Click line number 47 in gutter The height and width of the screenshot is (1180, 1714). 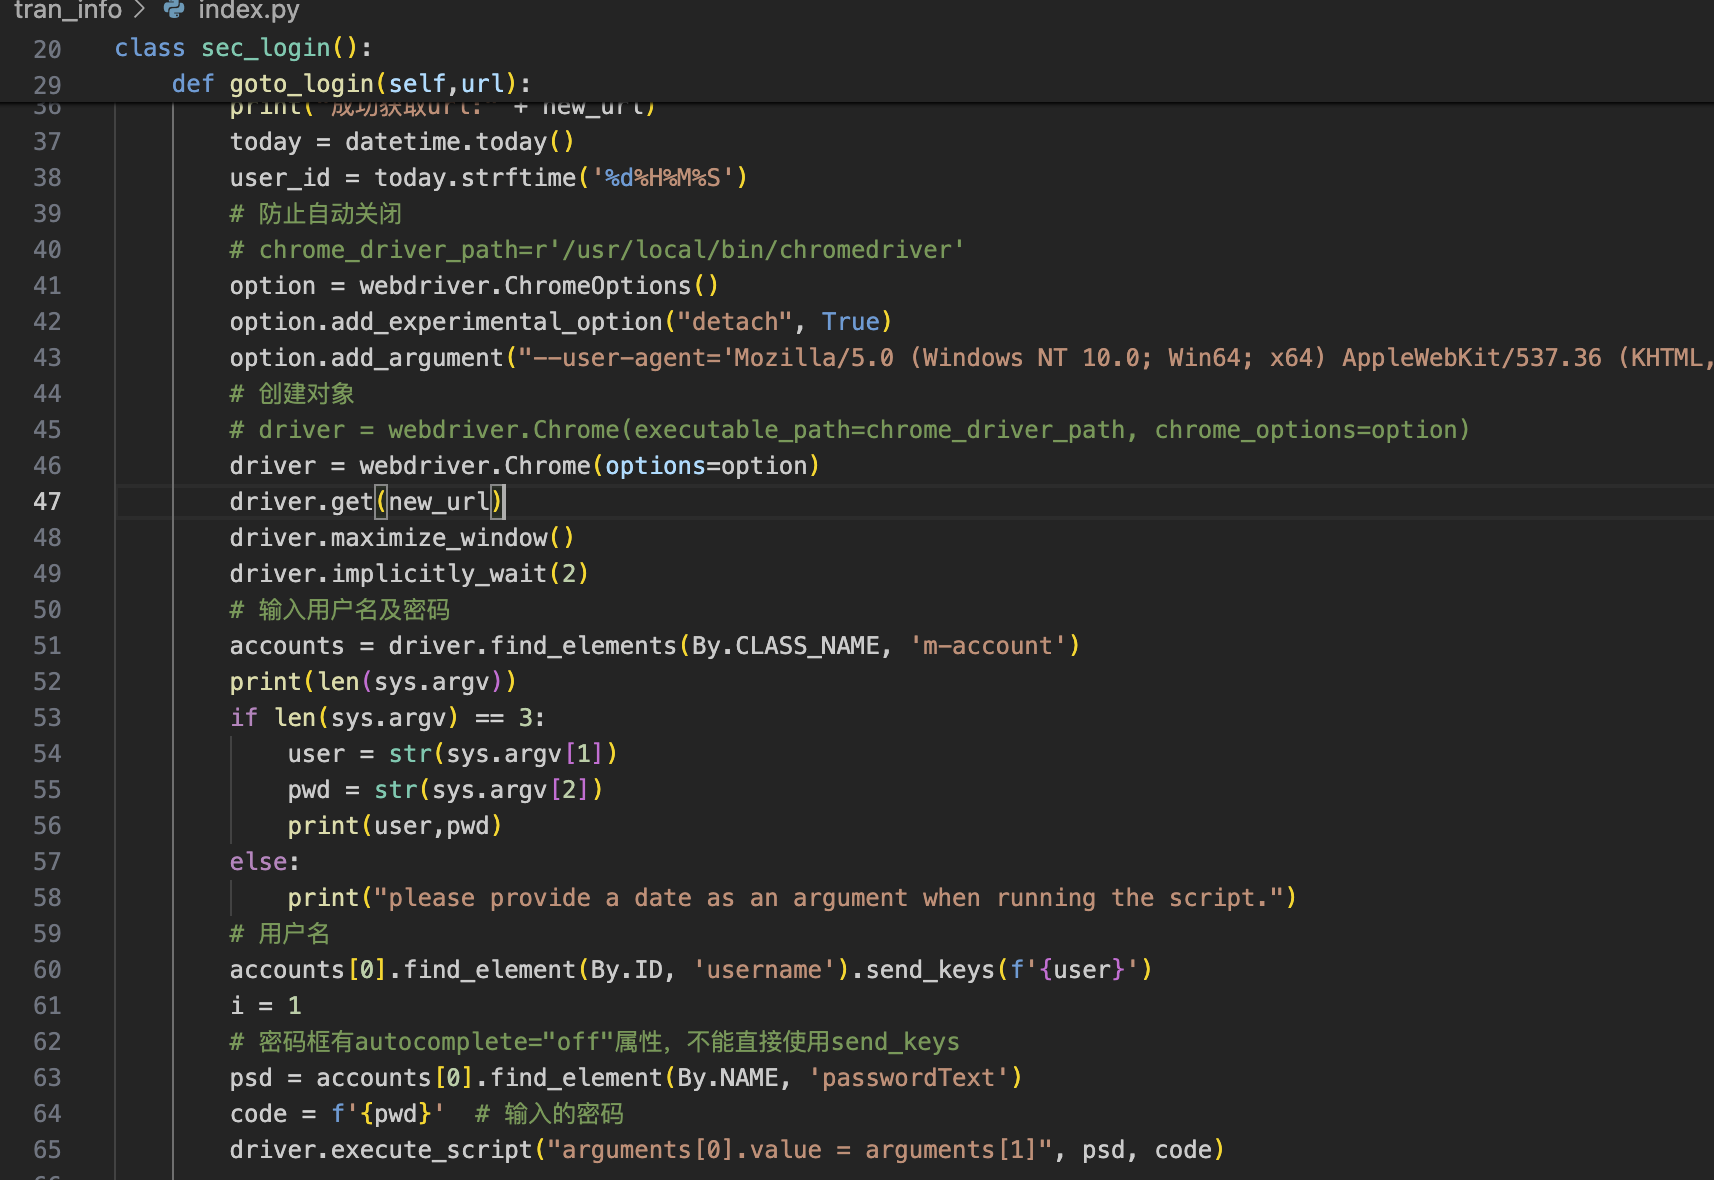click(x=47, y=502)
